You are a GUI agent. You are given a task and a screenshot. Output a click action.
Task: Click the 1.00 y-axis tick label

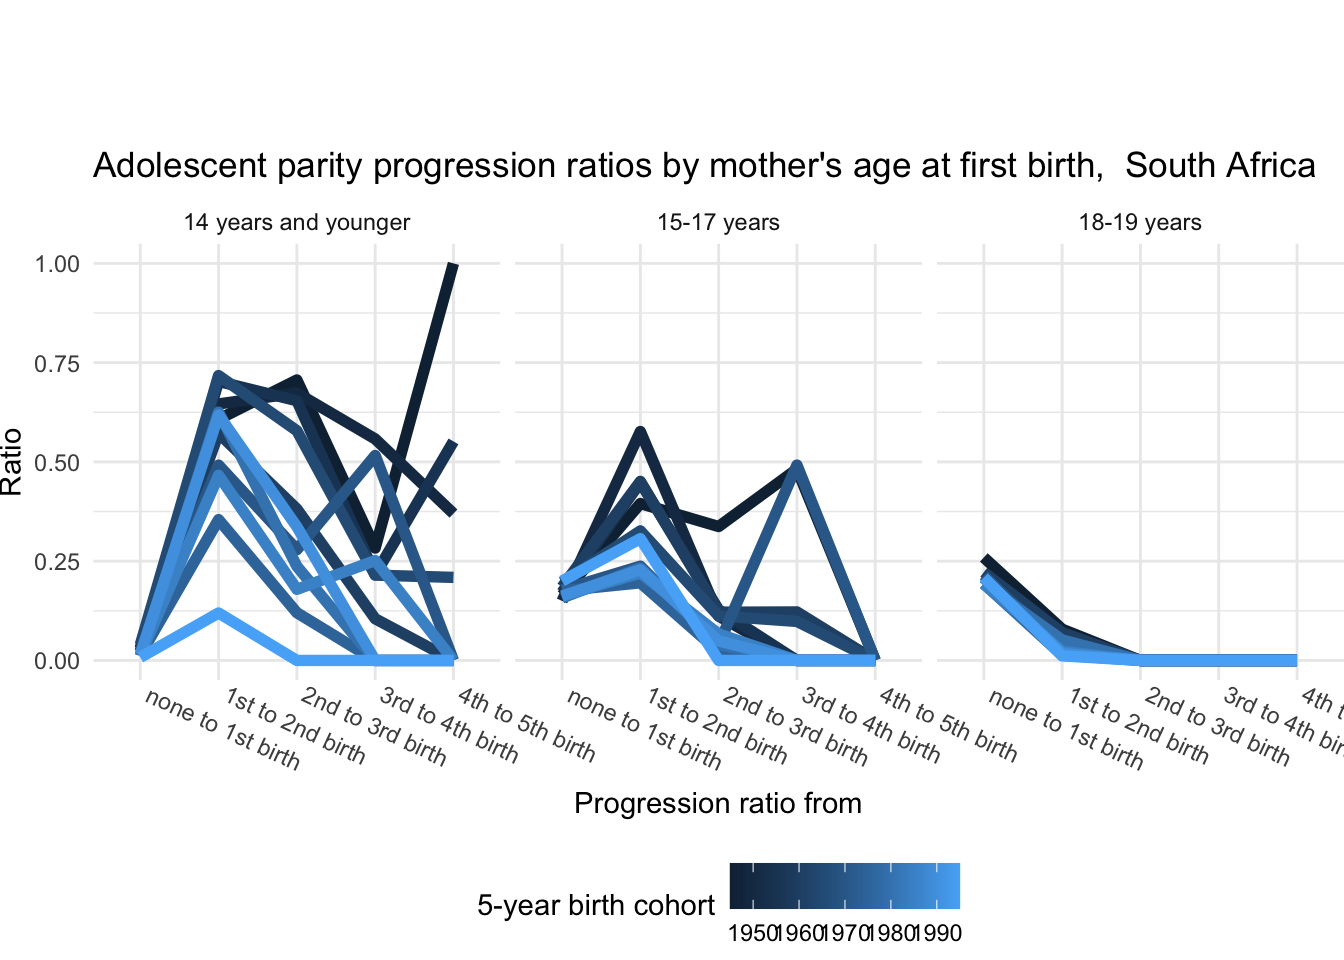coord(57,264)
